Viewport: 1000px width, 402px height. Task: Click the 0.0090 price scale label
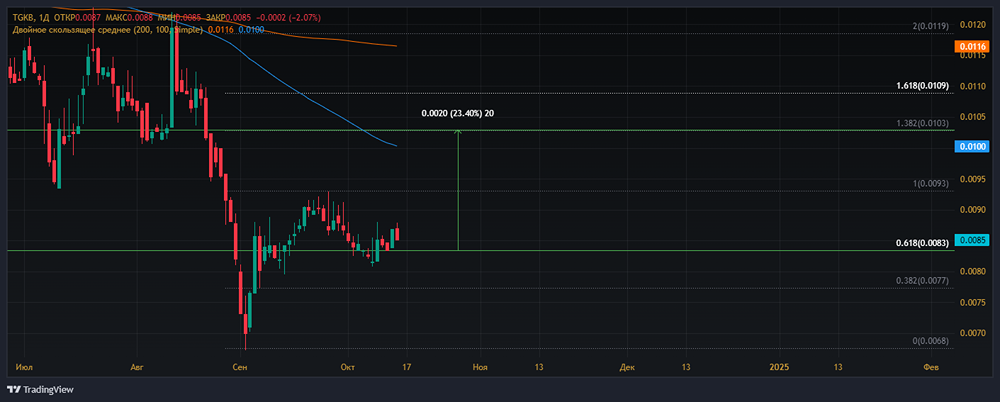point(971,209)
